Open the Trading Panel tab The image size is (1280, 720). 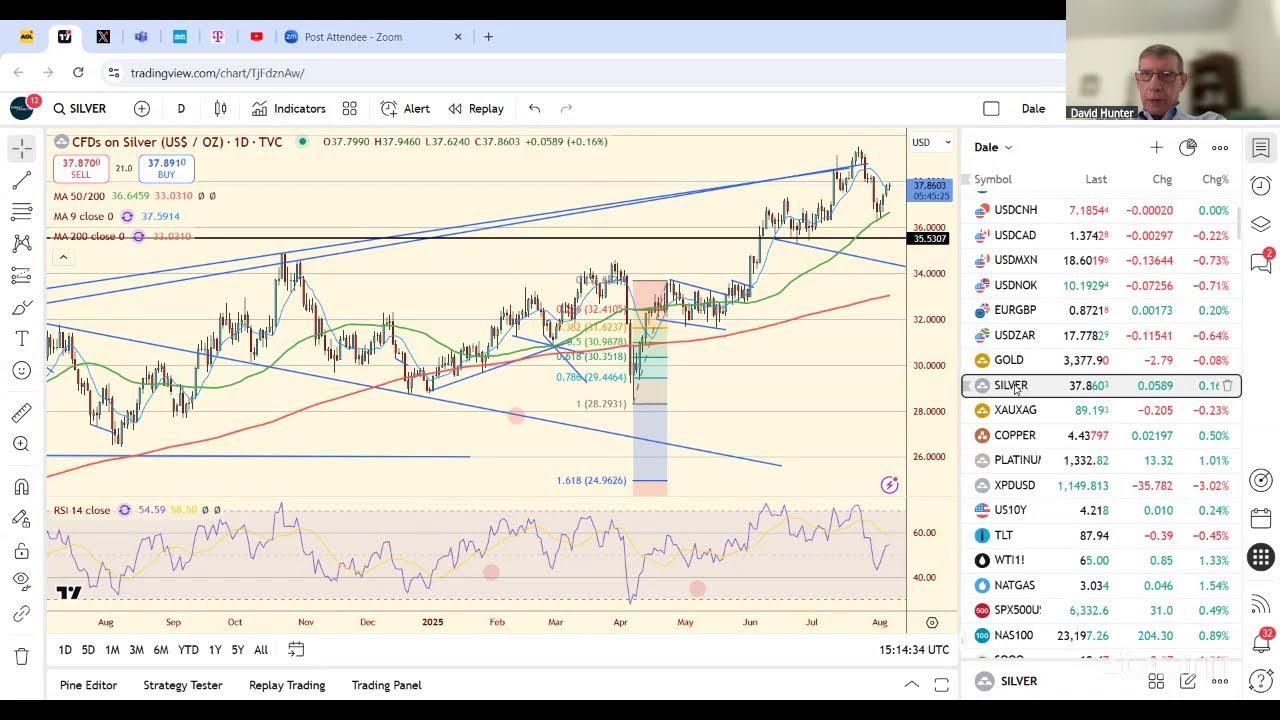click(x=386, y=685)
